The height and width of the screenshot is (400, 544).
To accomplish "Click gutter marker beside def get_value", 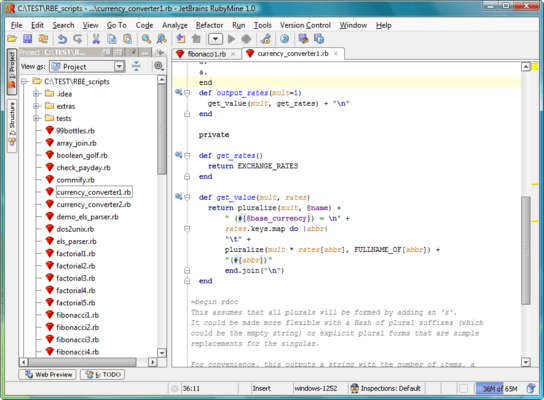I will pos(178,196).
